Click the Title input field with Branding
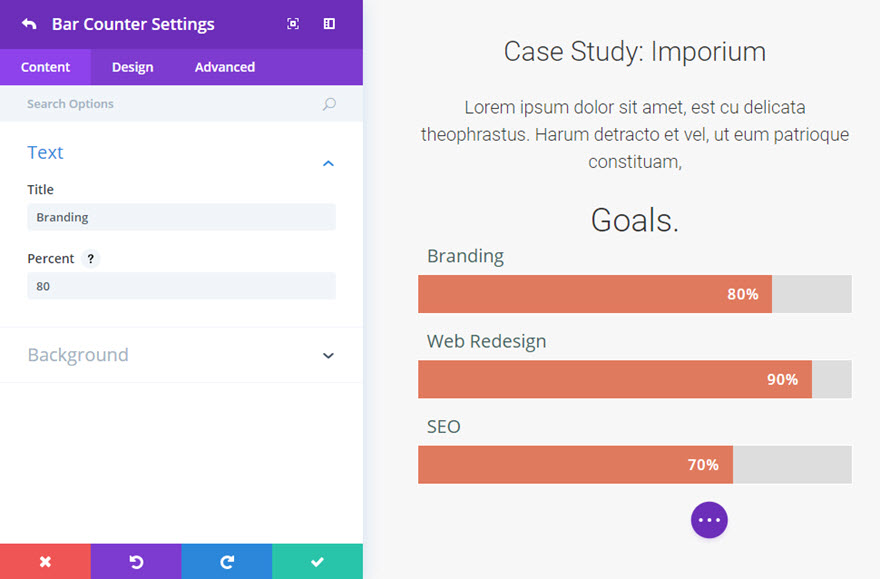Screen dimensions: 880x579 [x=181, y=217]
